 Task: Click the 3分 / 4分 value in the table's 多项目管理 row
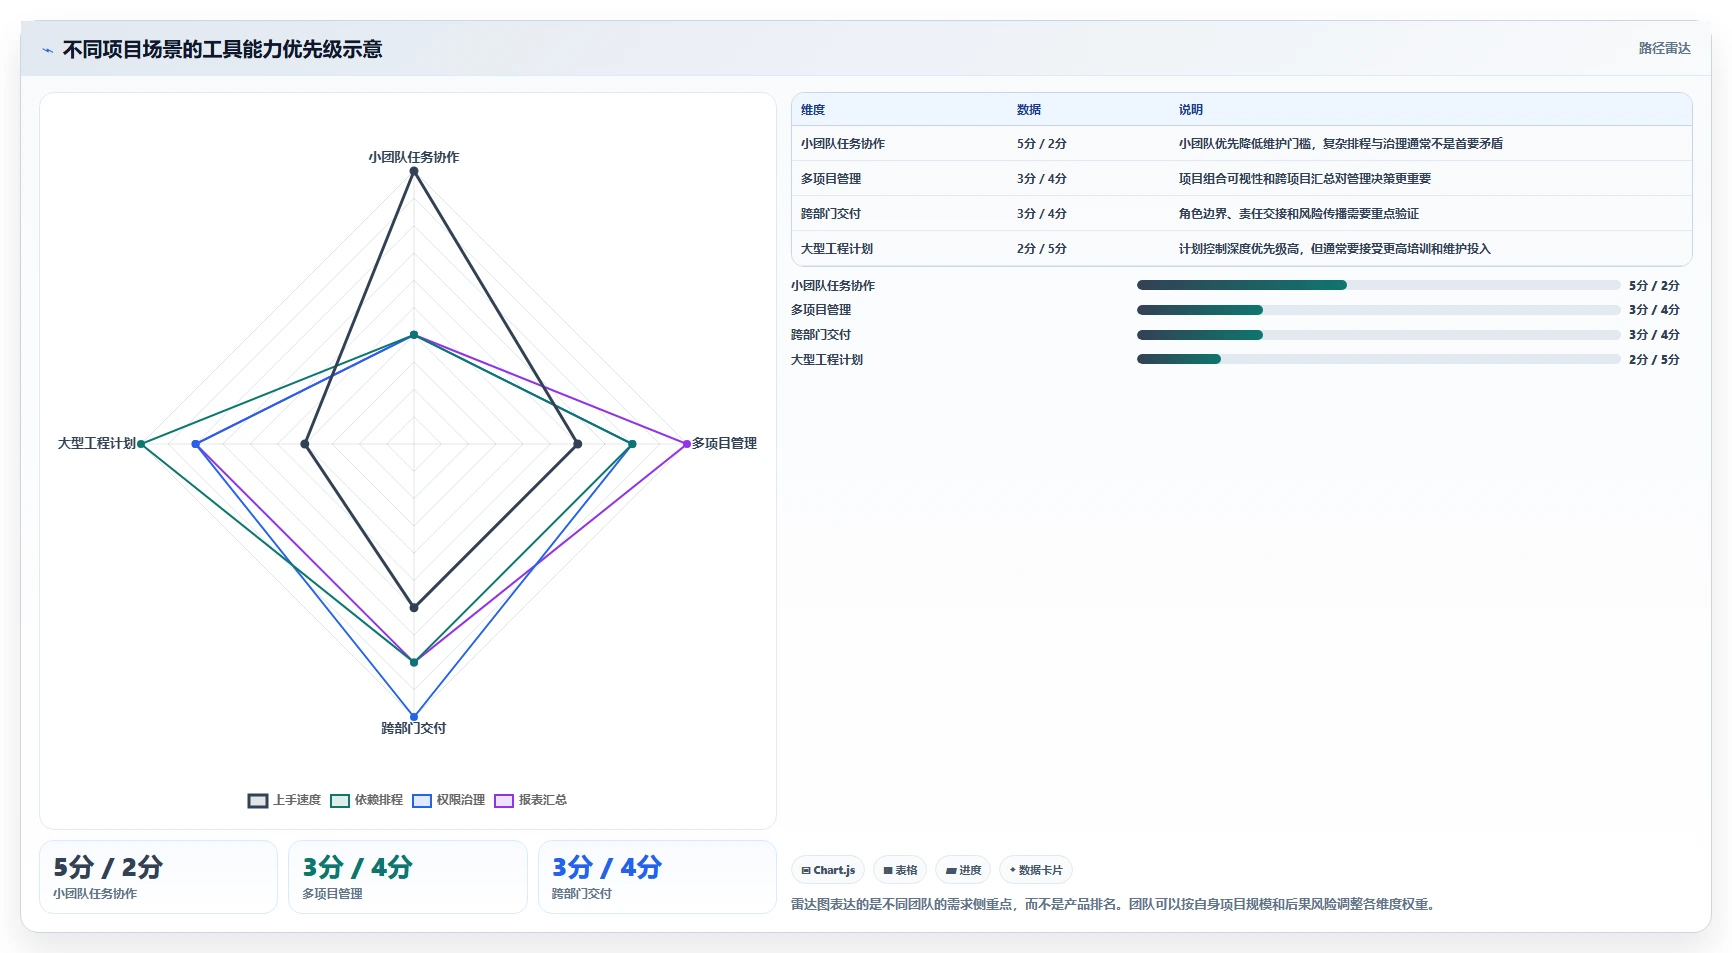tap(1042, 179)
